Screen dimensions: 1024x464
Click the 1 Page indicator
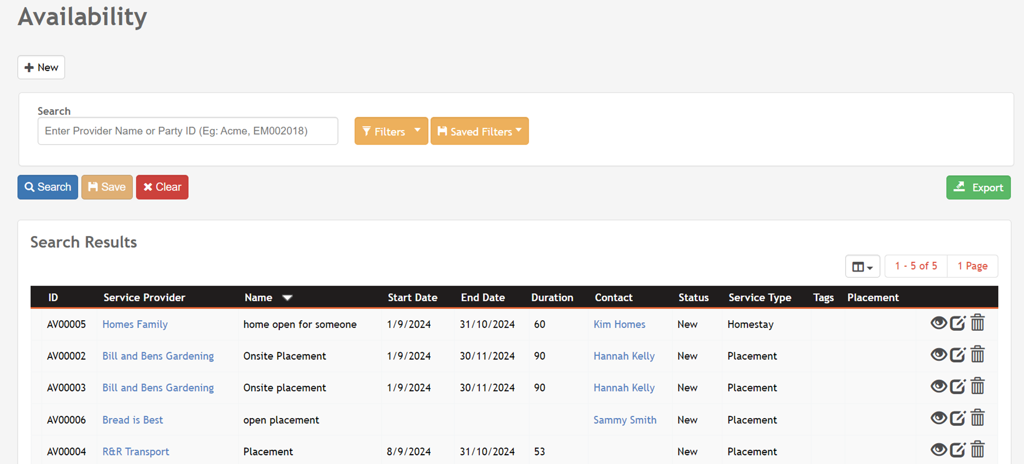click(x=972, y=266)
